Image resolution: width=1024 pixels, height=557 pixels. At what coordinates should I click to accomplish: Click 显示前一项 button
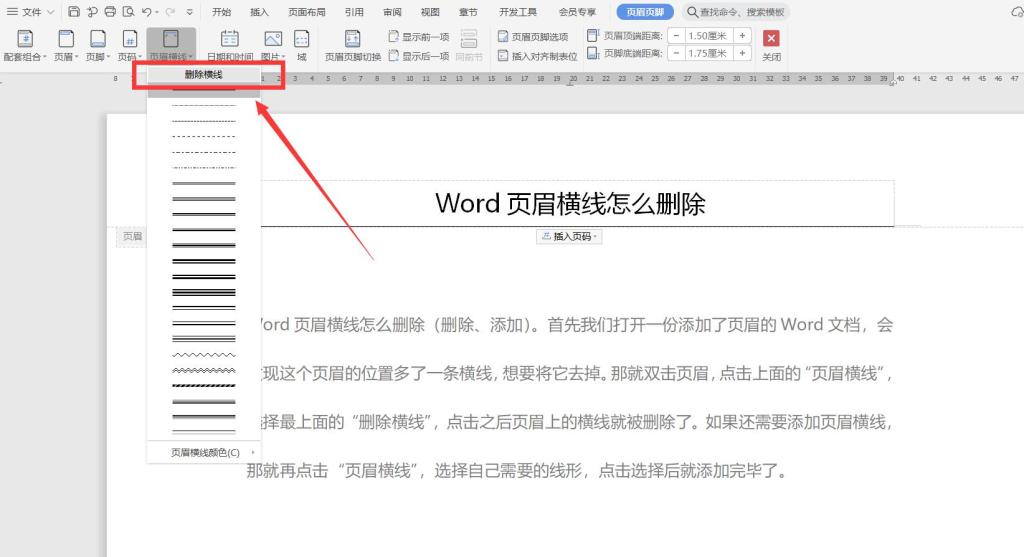click(x=418, y=37)
